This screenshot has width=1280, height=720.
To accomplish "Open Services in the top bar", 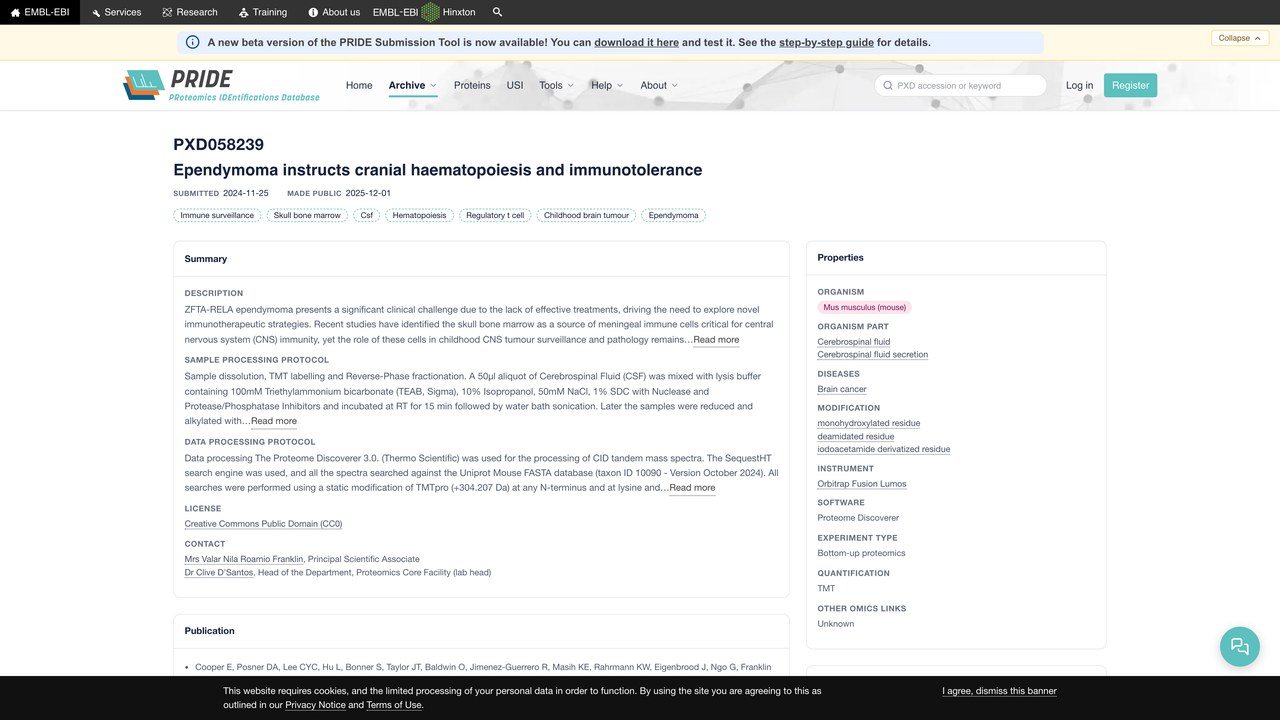I will (x=116, y=12).
